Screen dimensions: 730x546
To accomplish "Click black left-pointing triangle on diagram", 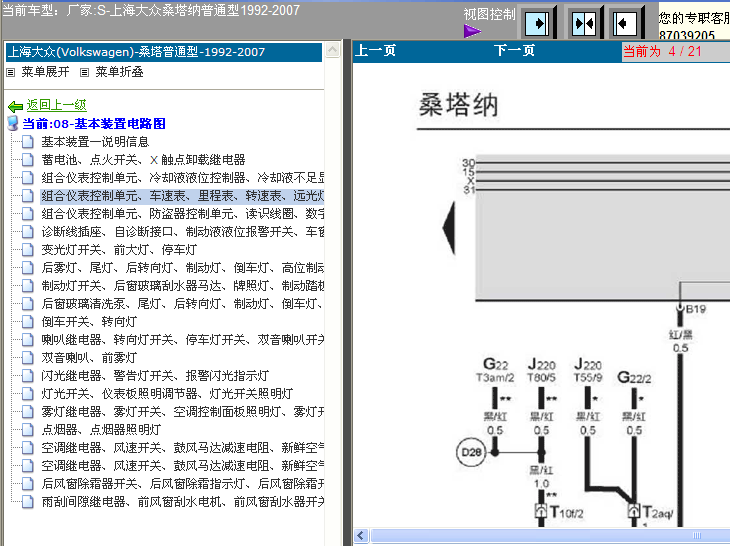I will point(449,228).
